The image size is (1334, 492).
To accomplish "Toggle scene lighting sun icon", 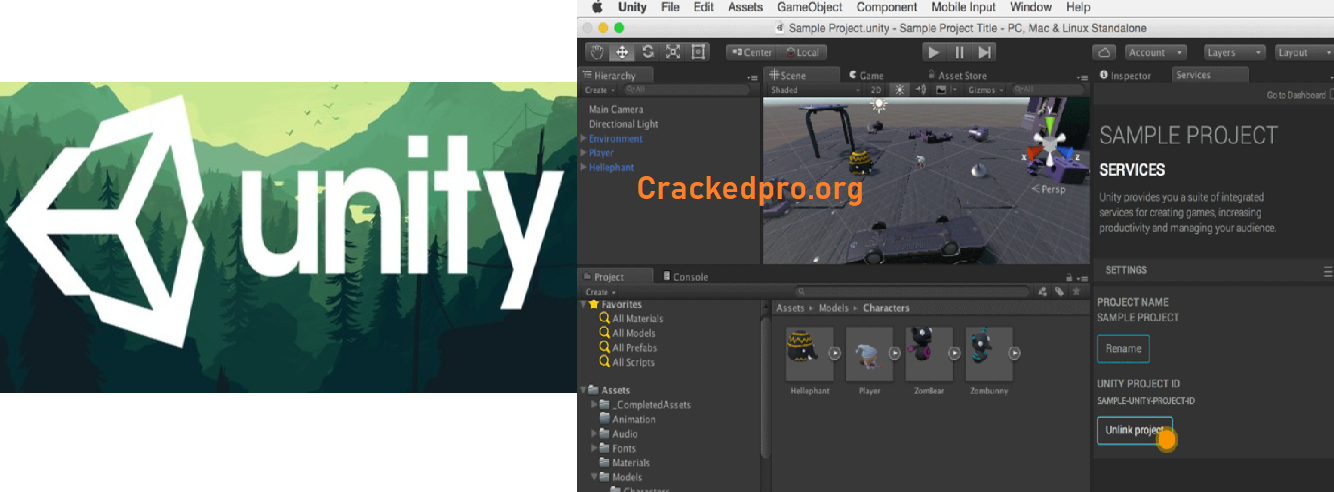I will (899, 90).
